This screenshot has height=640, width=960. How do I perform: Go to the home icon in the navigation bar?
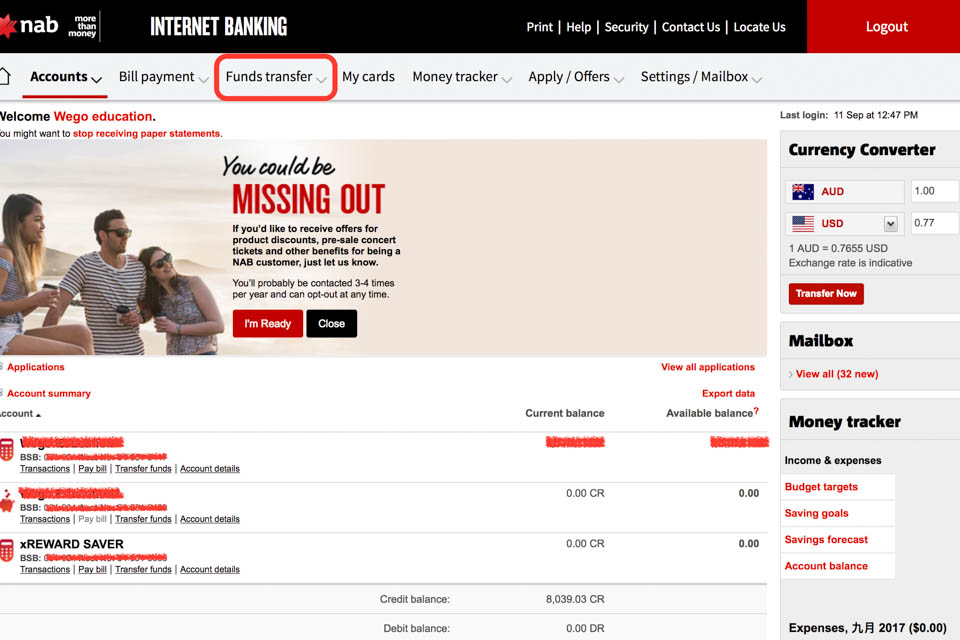click(x=5, y=77)
